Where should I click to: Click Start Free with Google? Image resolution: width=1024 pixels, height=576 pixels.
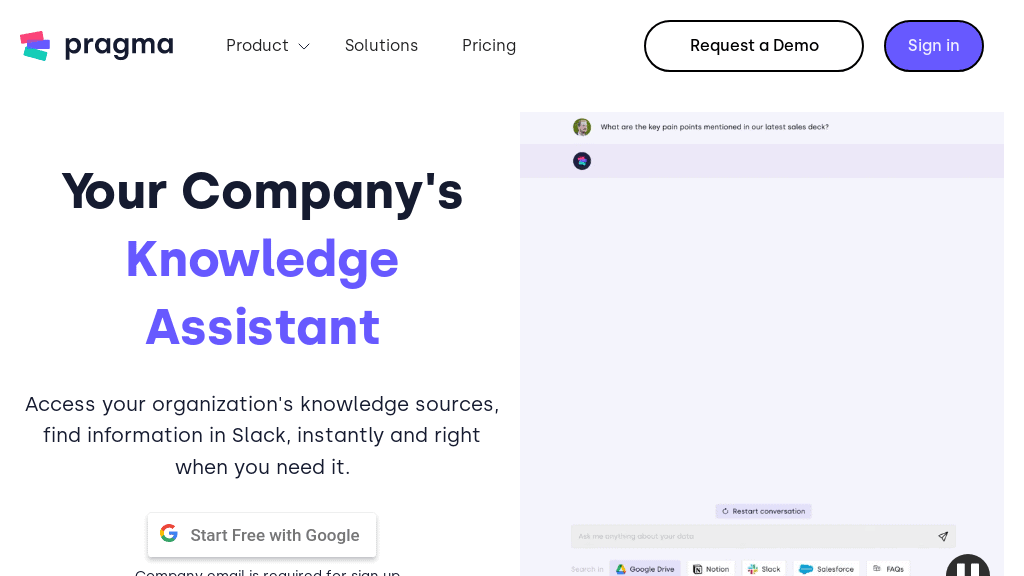pos(262,535)
